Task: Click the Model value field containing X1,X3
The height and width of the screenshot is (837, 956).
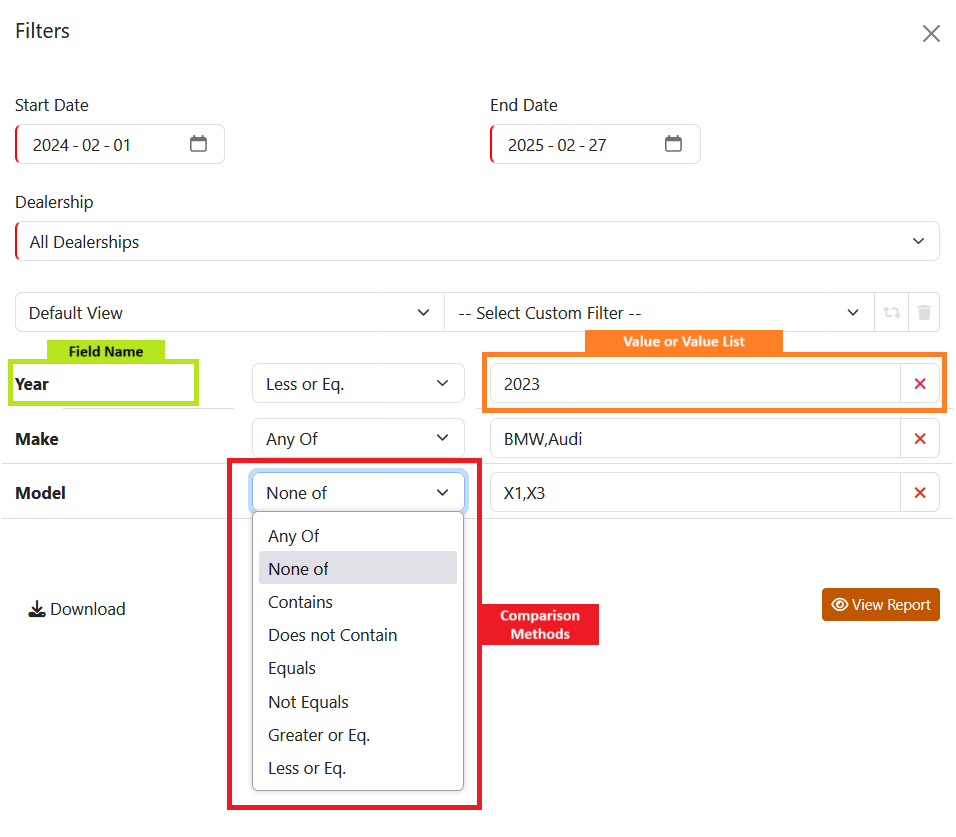Action: [x=695, y=493]
